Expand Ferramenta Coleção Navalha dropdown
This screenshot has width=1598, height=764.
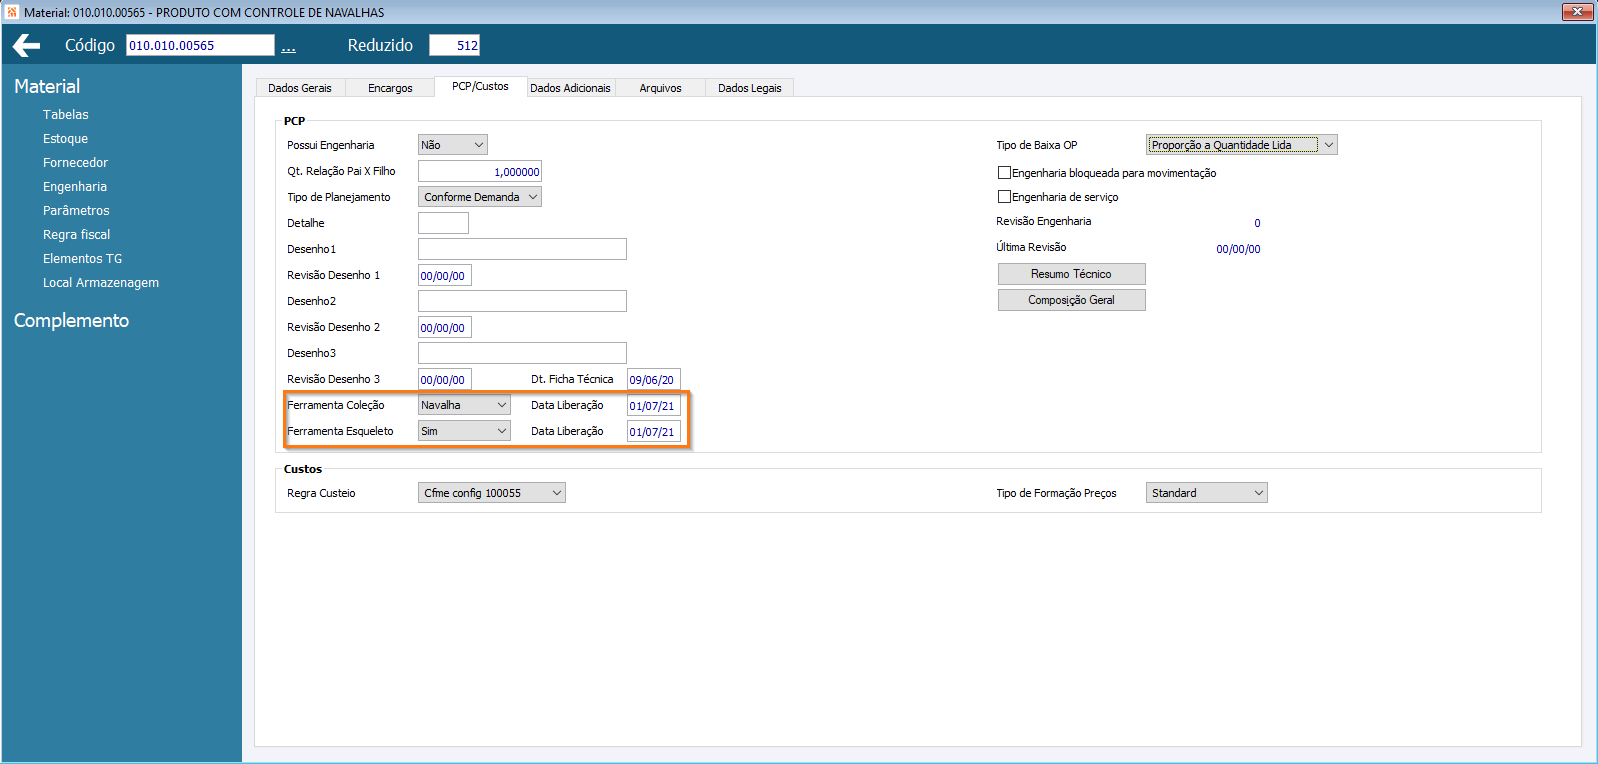point(464,405)
